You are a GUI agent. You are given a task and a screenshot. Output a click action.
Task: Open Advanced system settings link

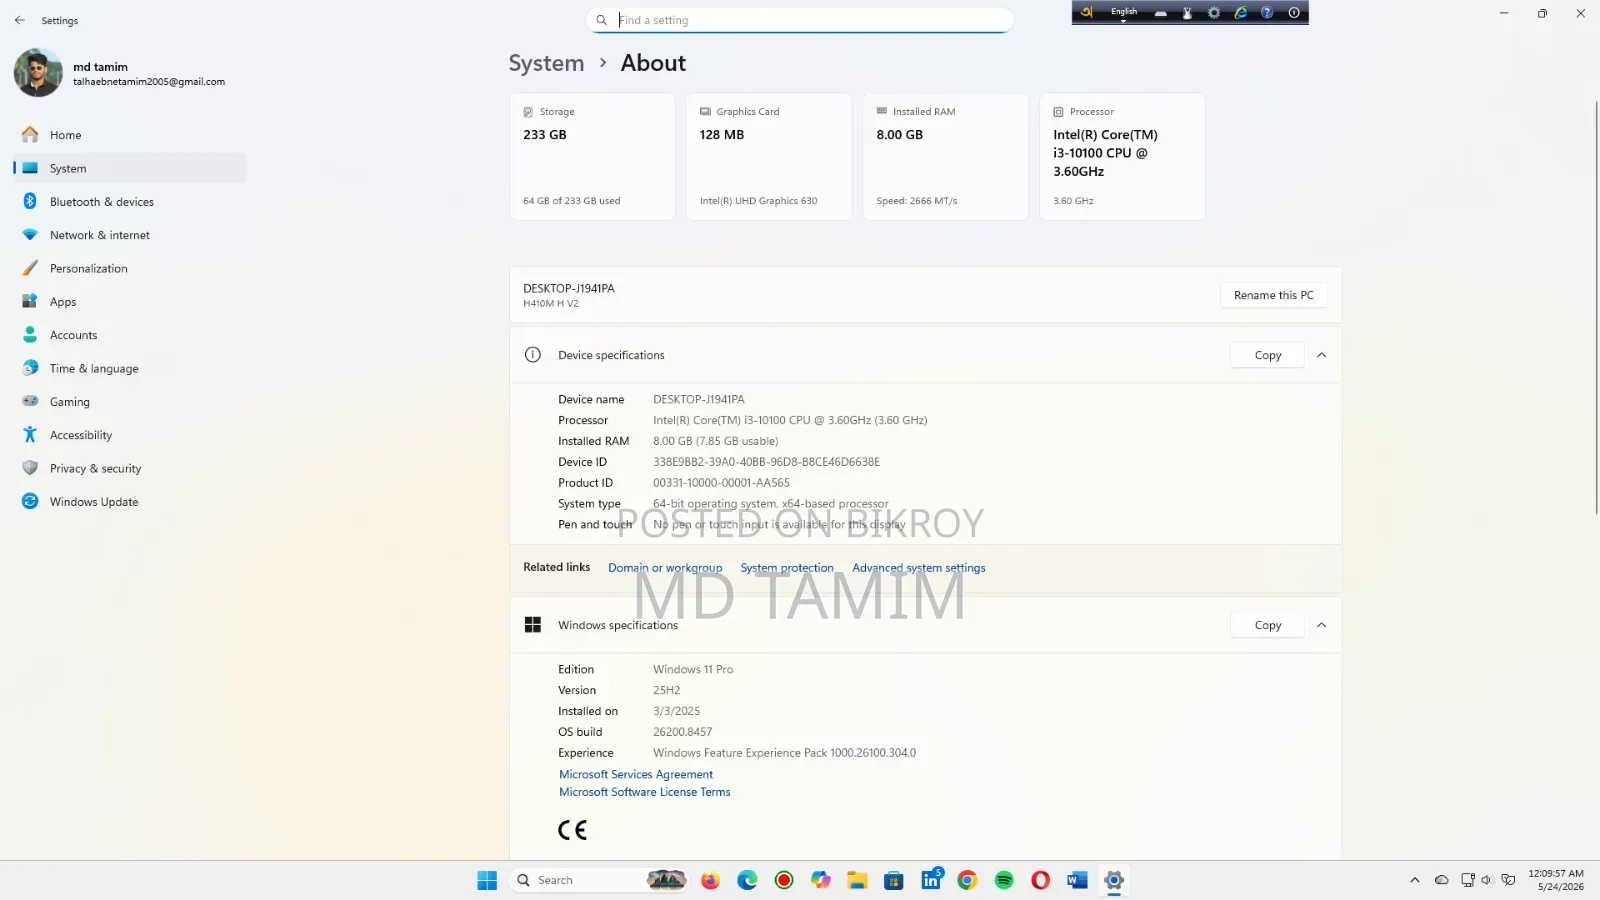pos(919,568)
